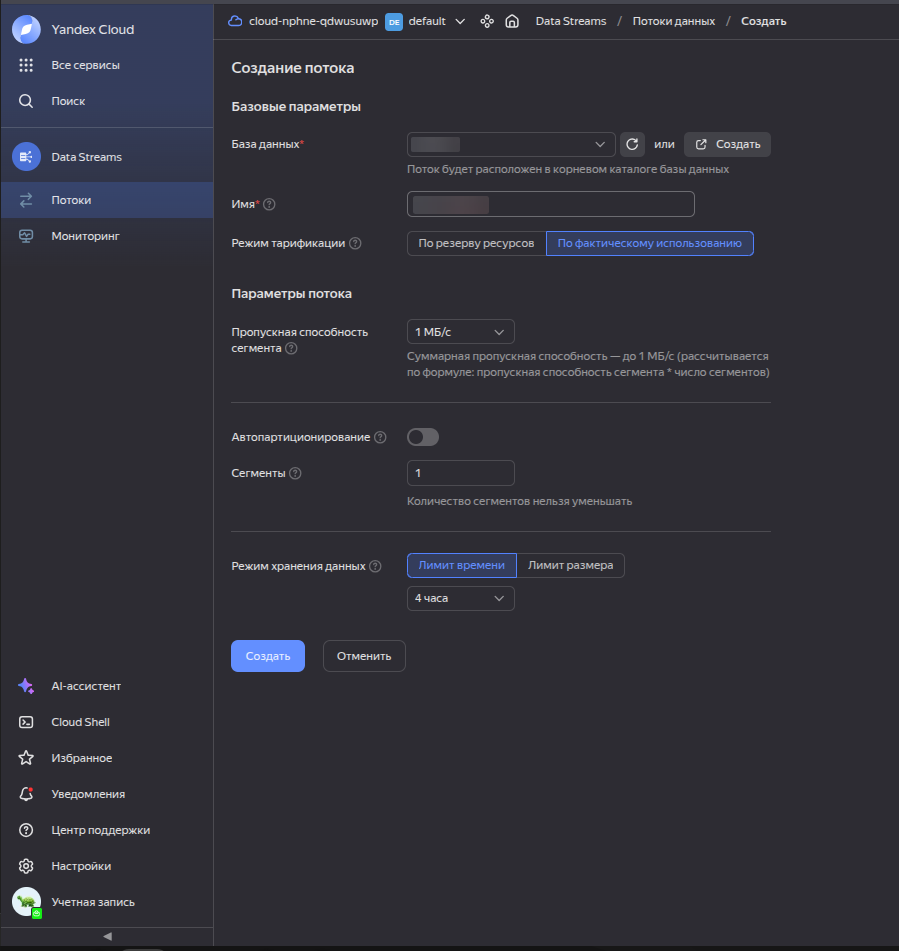This screenshot has width=899, height=951.
Task: Go to Data Streams sidebar item
Action: pyautogui.click(x=107, y=156)
